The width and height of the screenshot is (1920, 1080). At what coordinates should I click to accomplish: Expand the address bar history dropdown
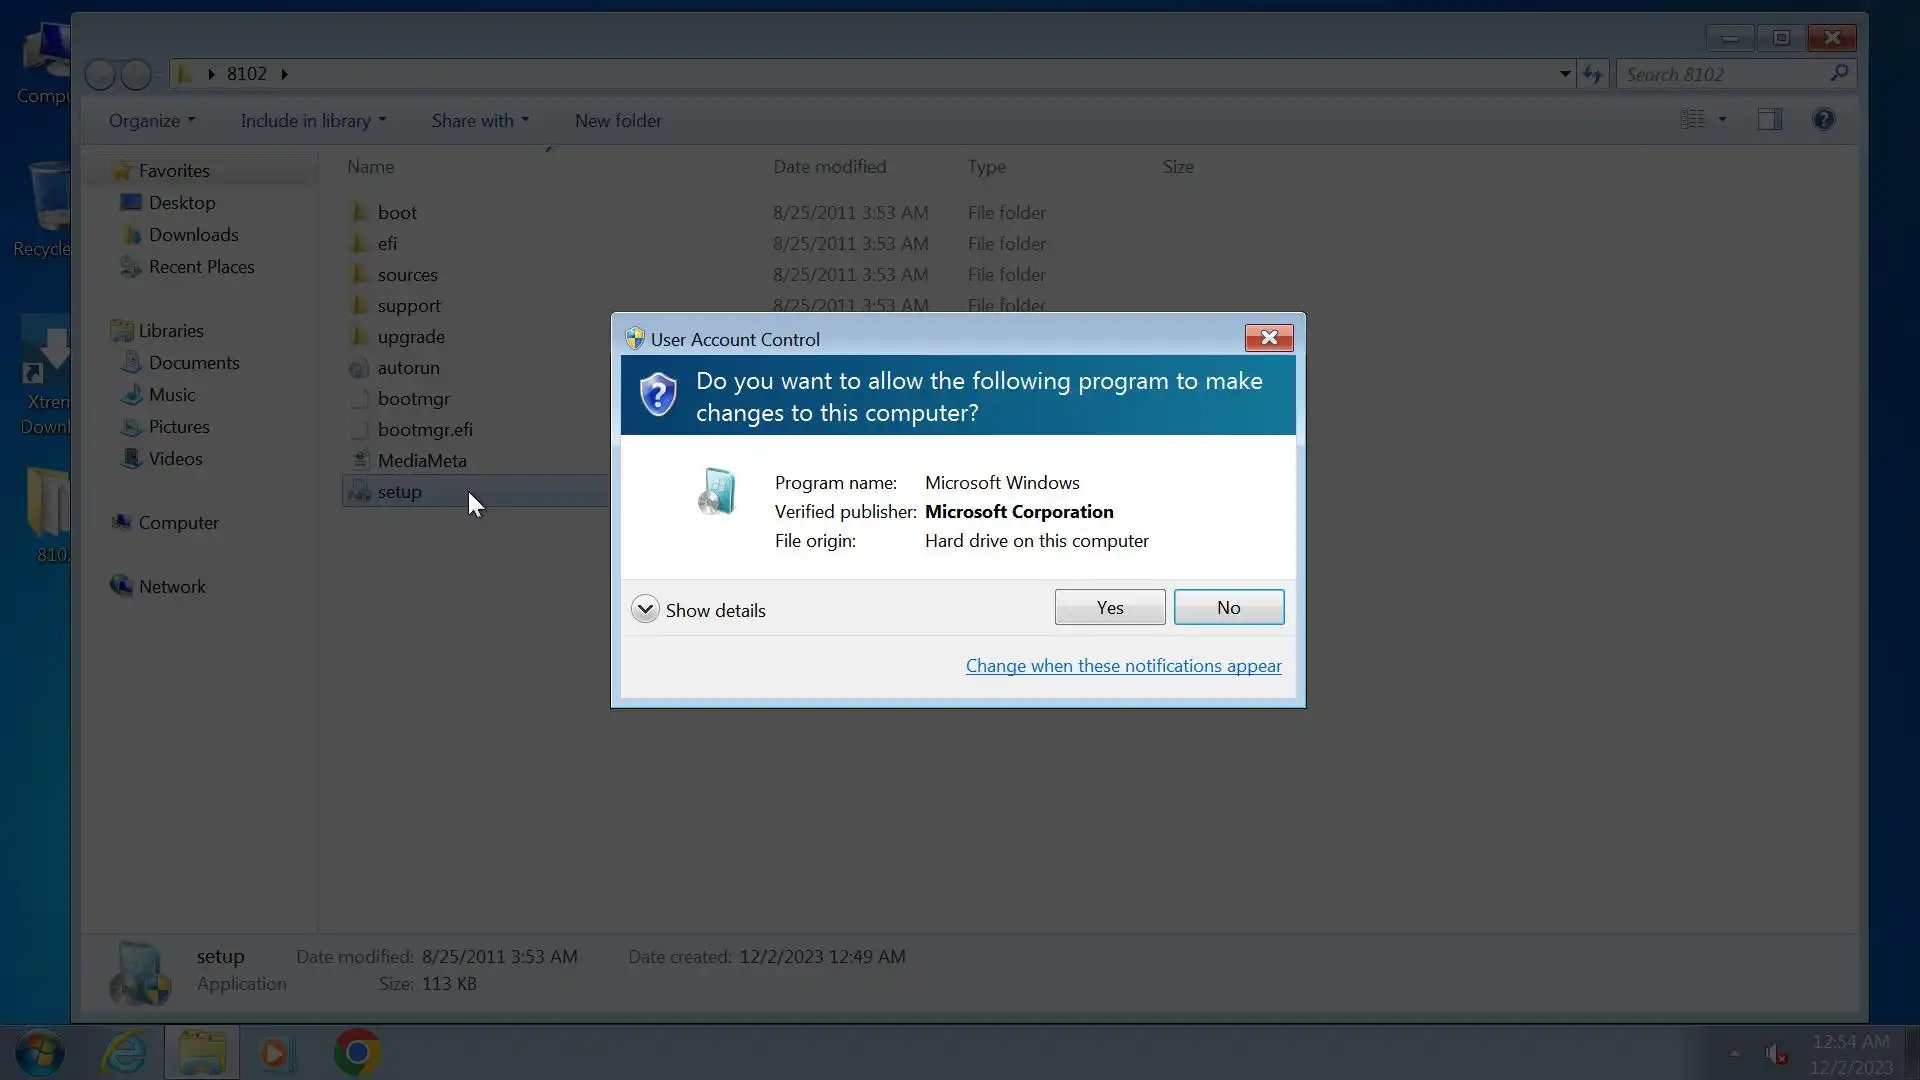tap(1565, 74)
